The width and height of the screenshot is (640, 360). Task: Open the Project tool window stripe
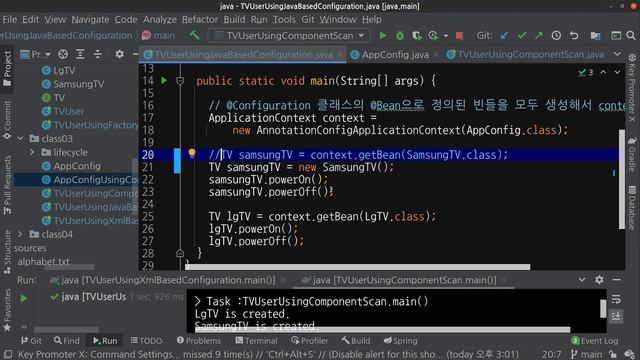(7, 69)
